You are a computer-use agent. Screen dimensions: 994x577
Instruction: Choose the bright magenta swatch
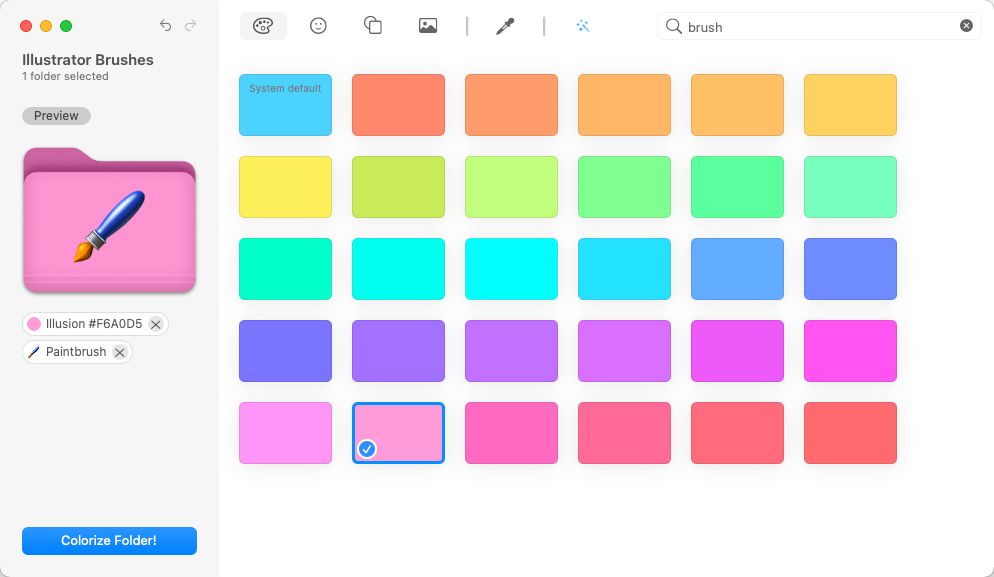pyautogui.click(x=850, y=351)
